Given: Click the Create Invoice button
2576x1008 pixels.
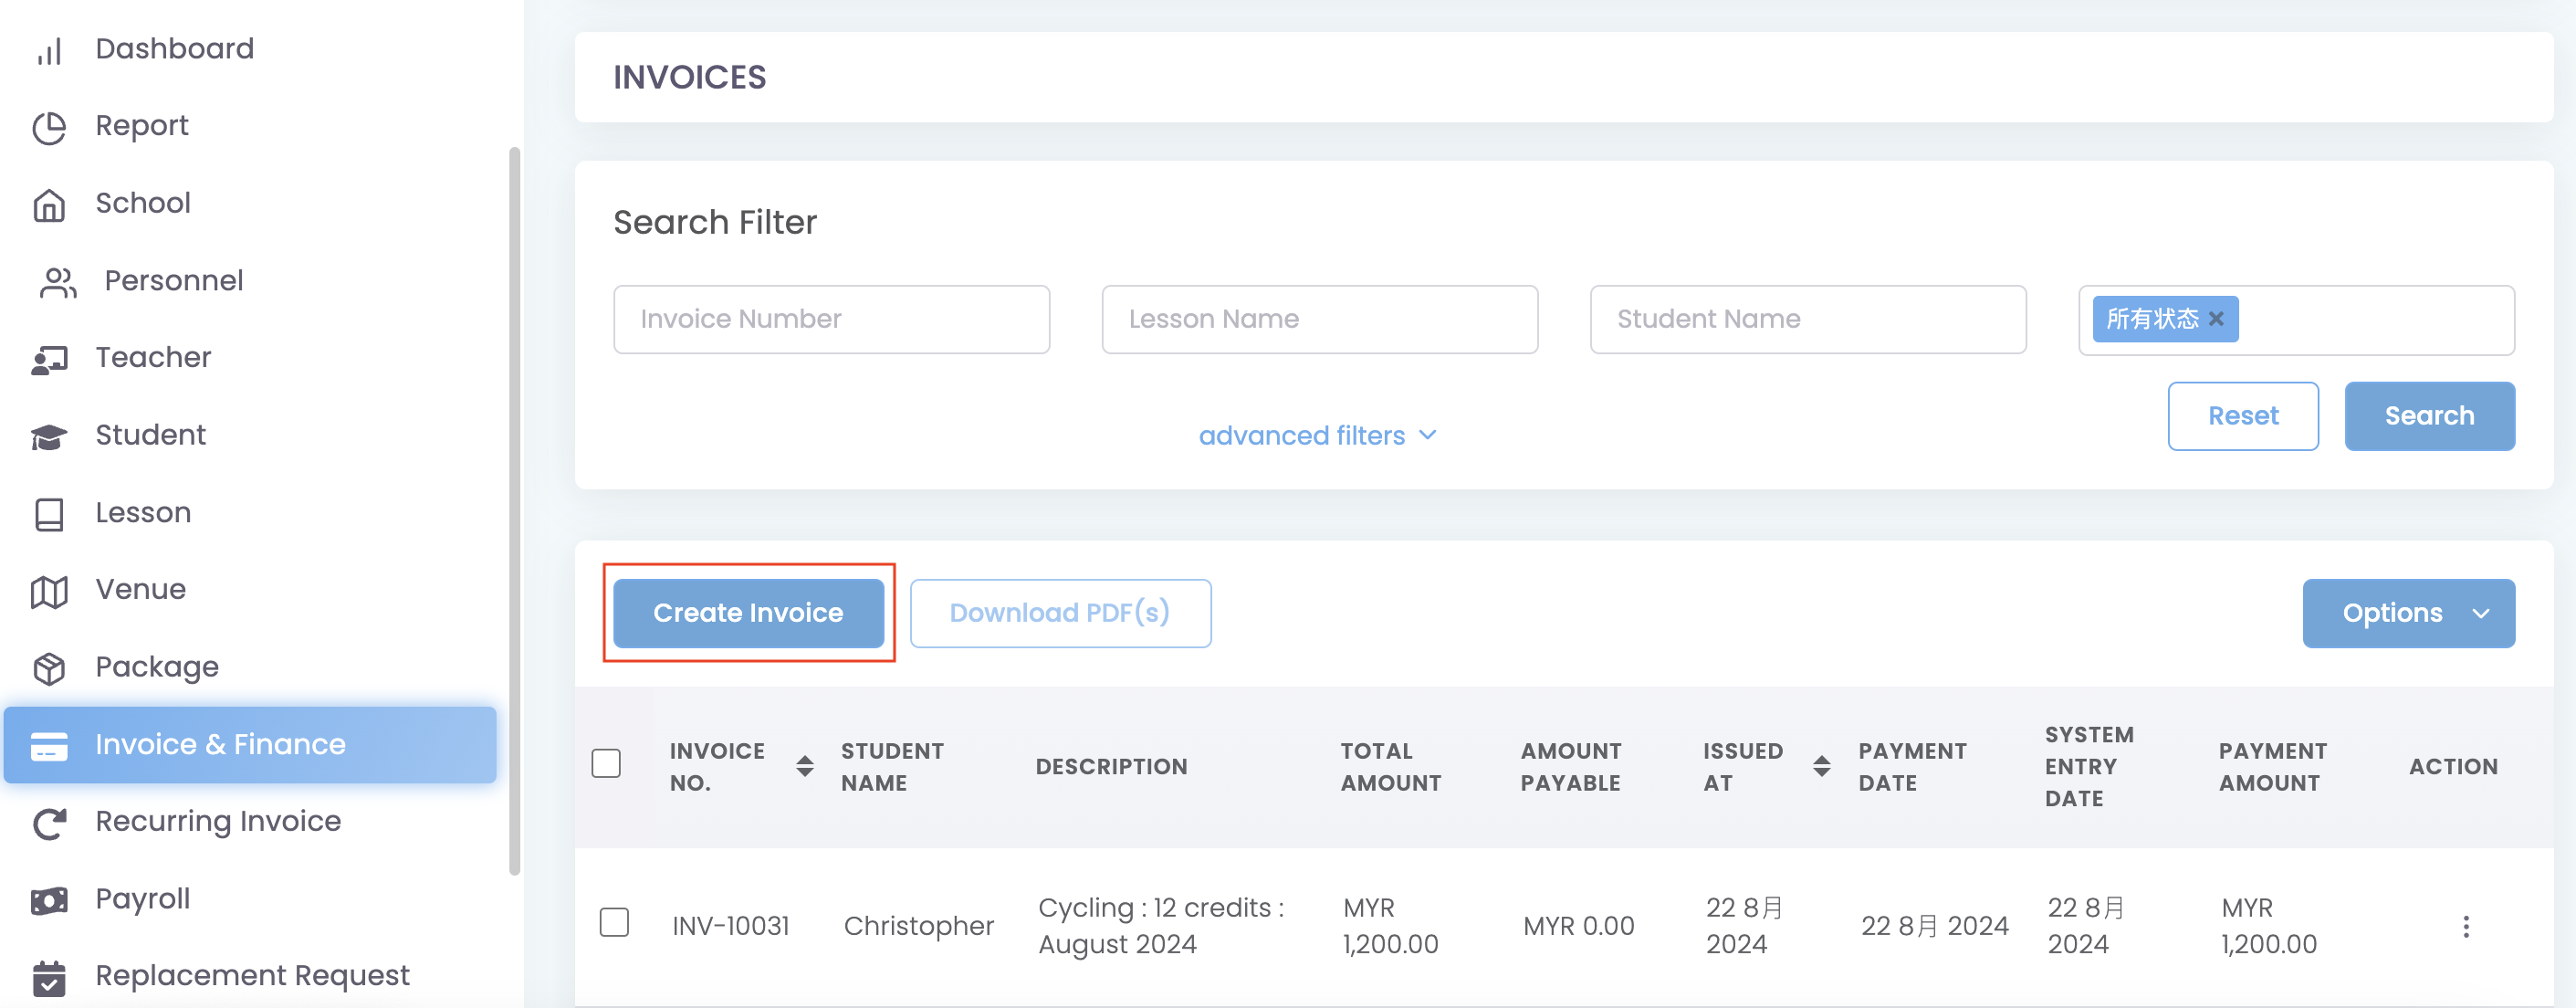Looking at the screenshot, I should (748, 613).
